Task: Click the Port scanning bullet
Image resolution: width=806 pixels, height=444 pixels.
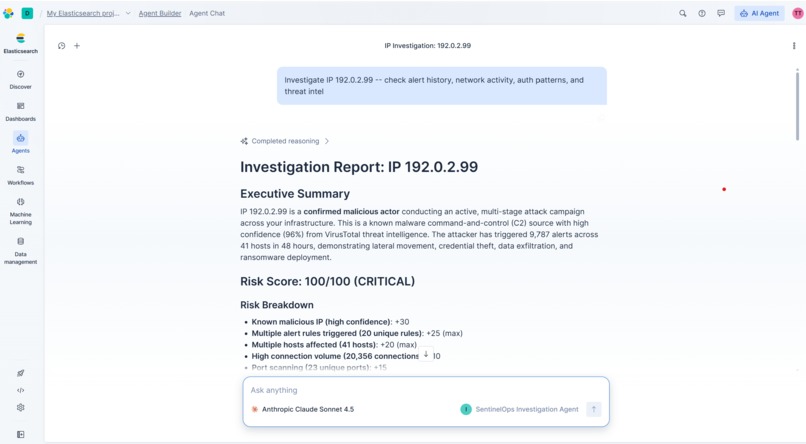Action: 319,367
